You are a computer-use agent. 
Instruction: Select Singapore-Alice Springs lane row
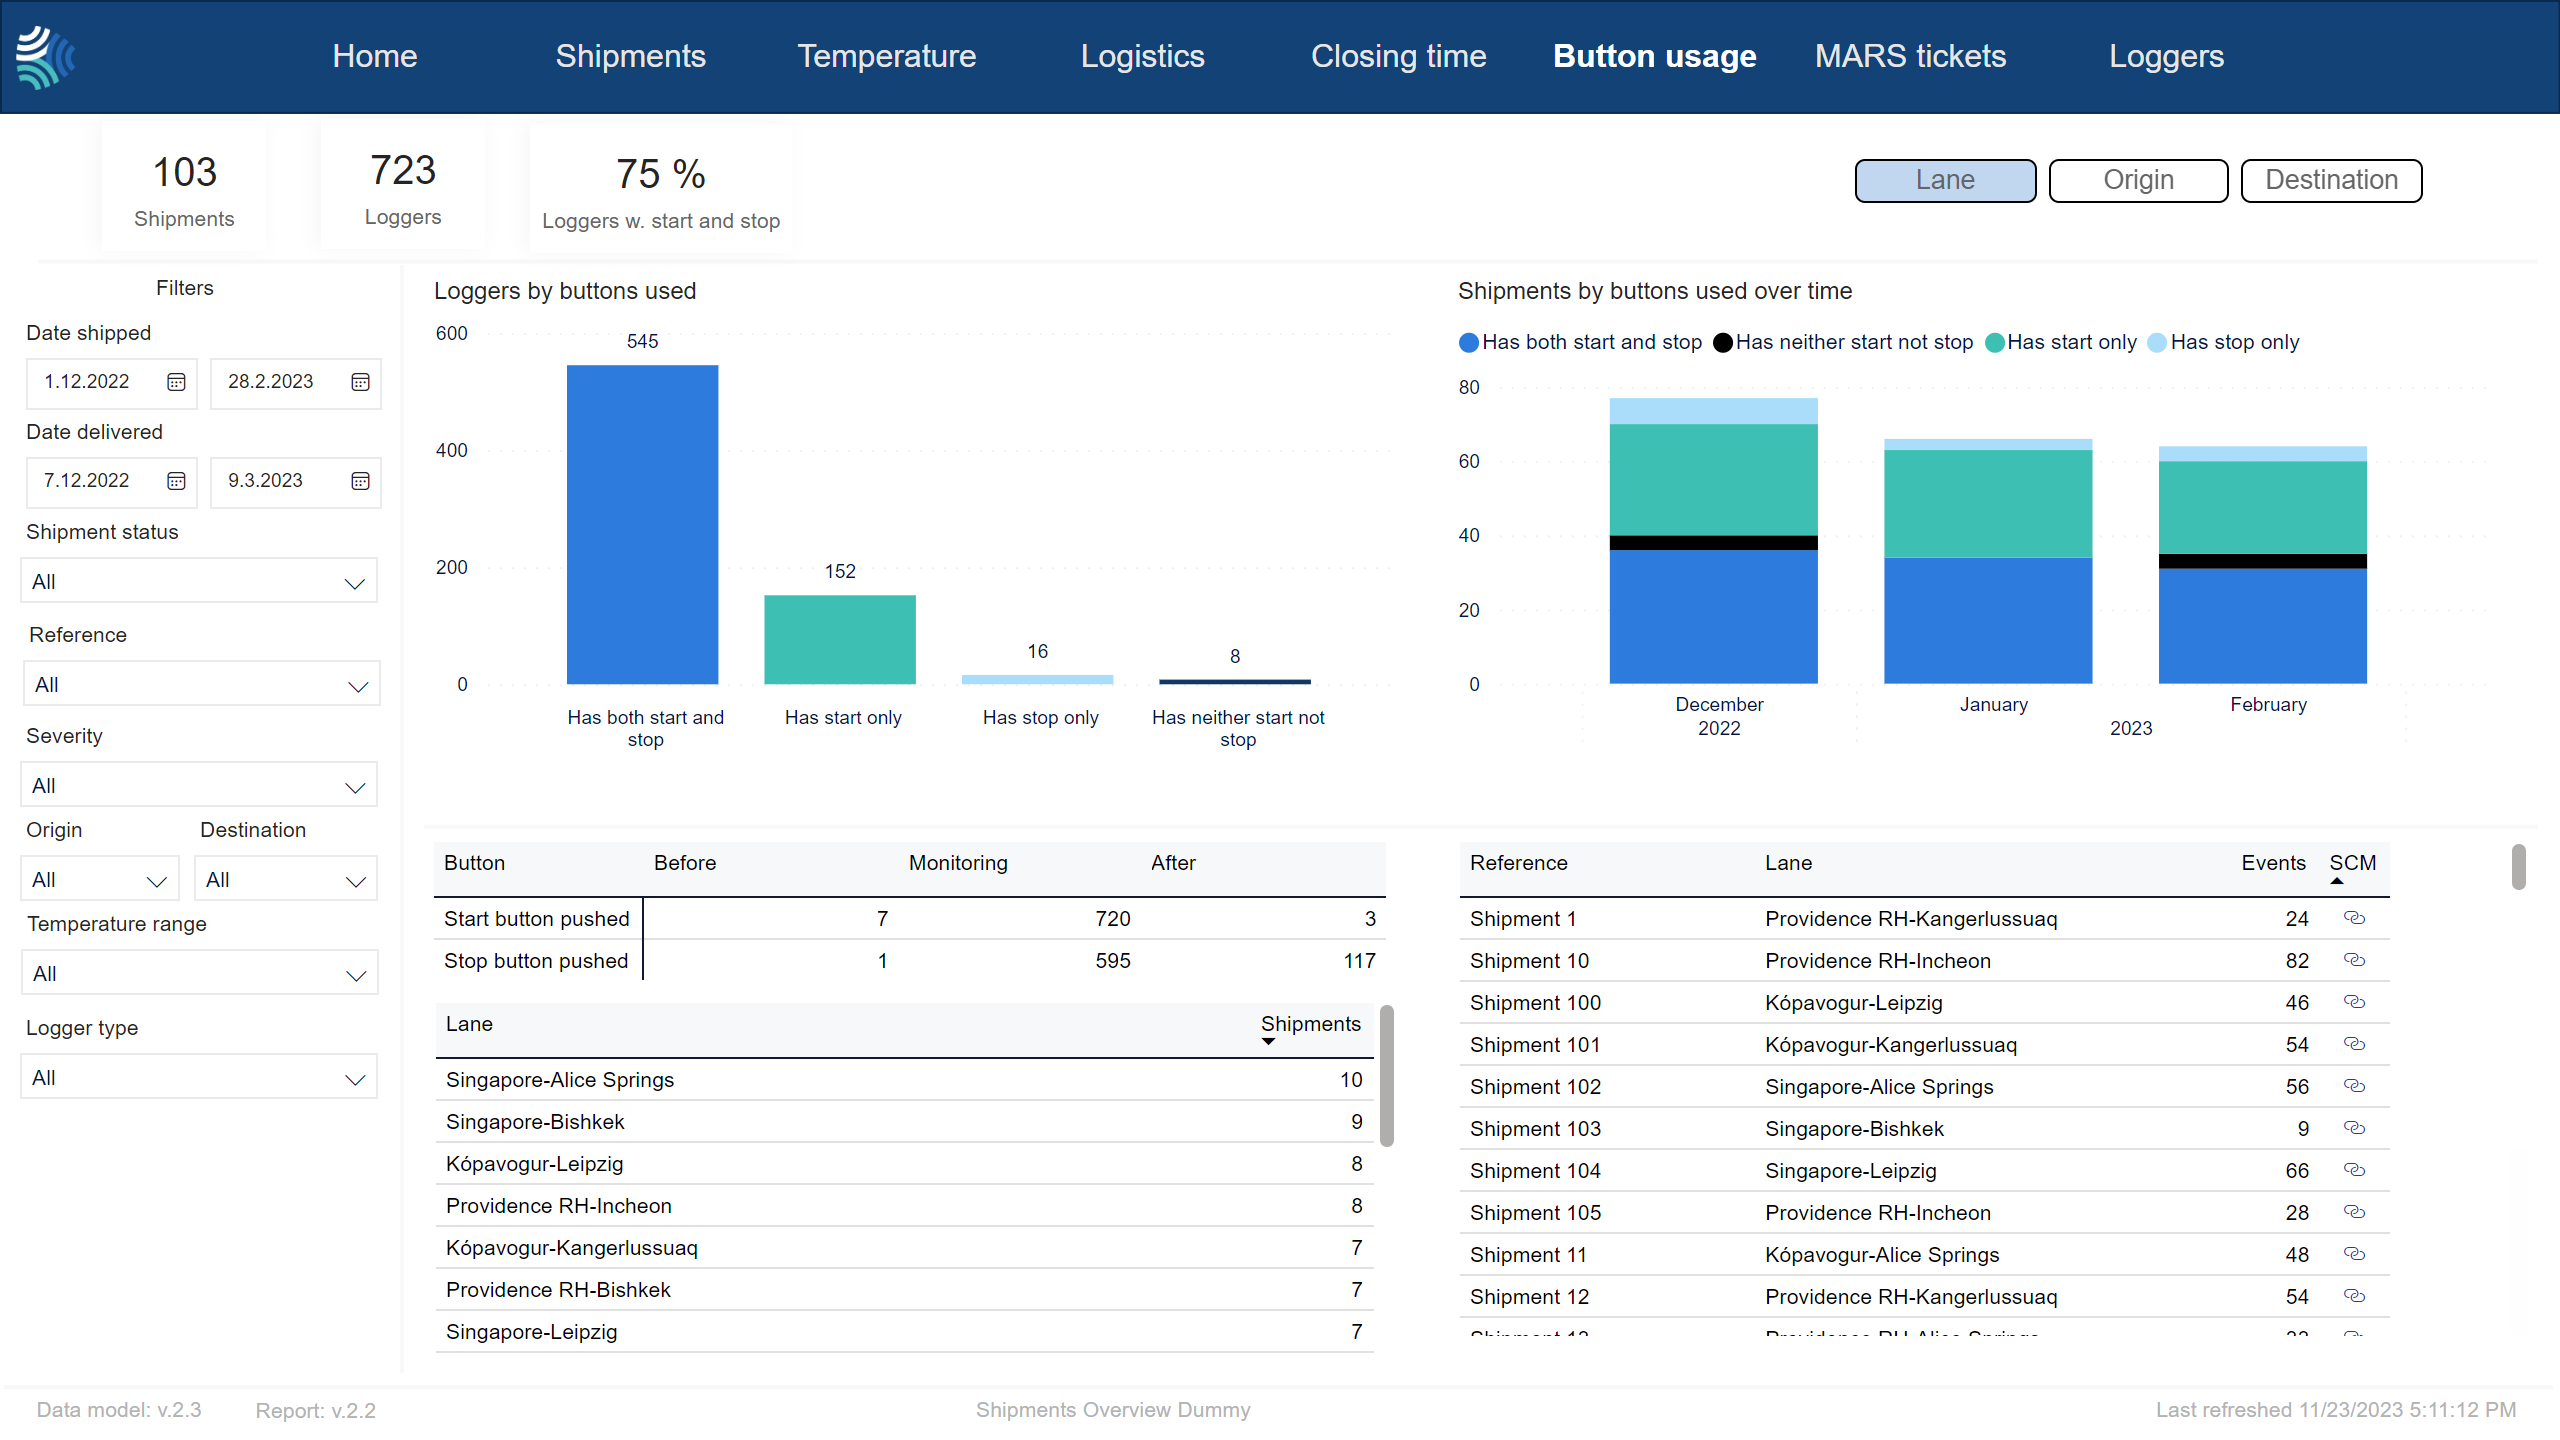tap(905, 1080)
